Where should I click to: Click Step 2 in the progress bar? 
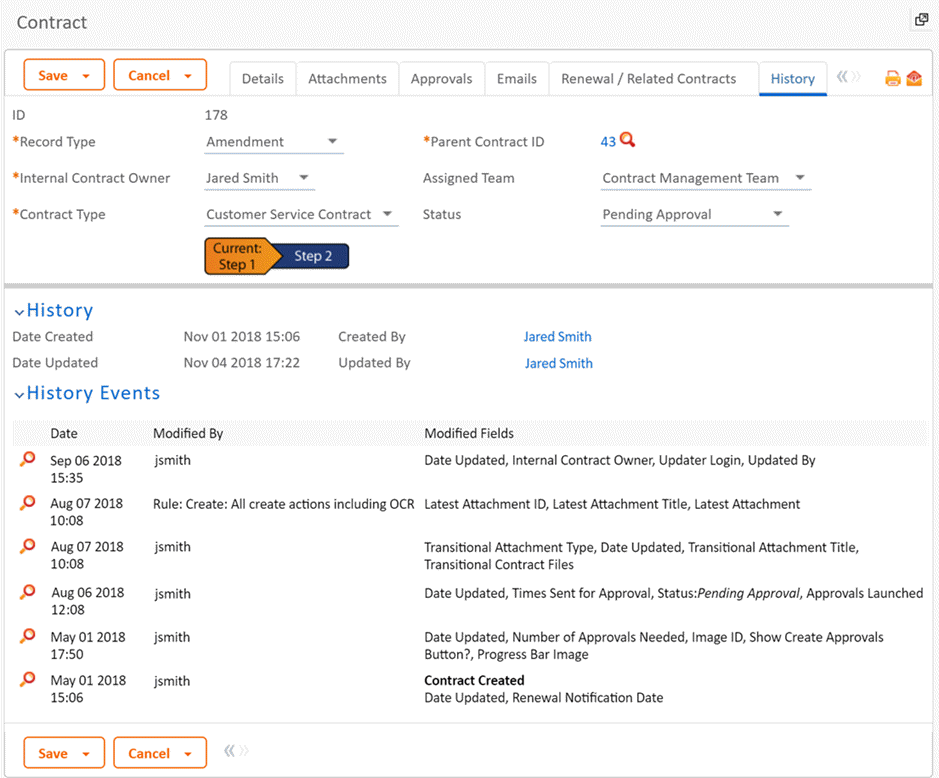coord(313,257)
